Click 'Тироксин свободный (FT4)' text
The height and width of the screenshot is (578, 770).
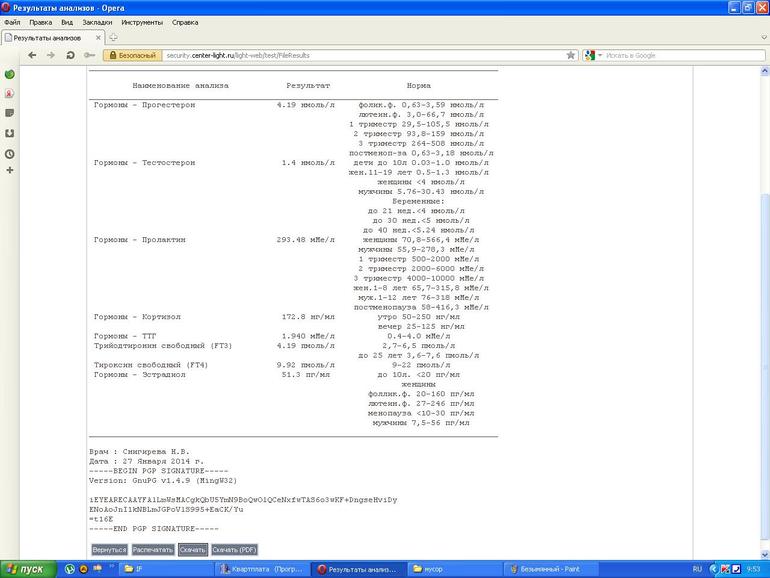tap(151, 365)
